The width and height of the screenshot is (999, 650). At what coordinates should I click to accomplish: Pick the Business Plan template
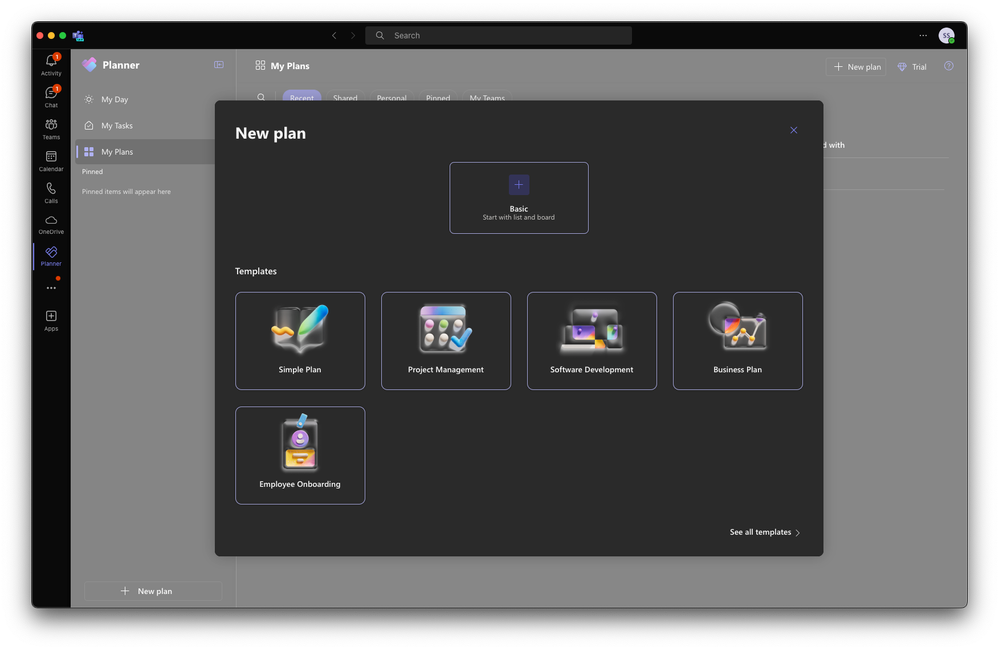[x=738, y=340]
